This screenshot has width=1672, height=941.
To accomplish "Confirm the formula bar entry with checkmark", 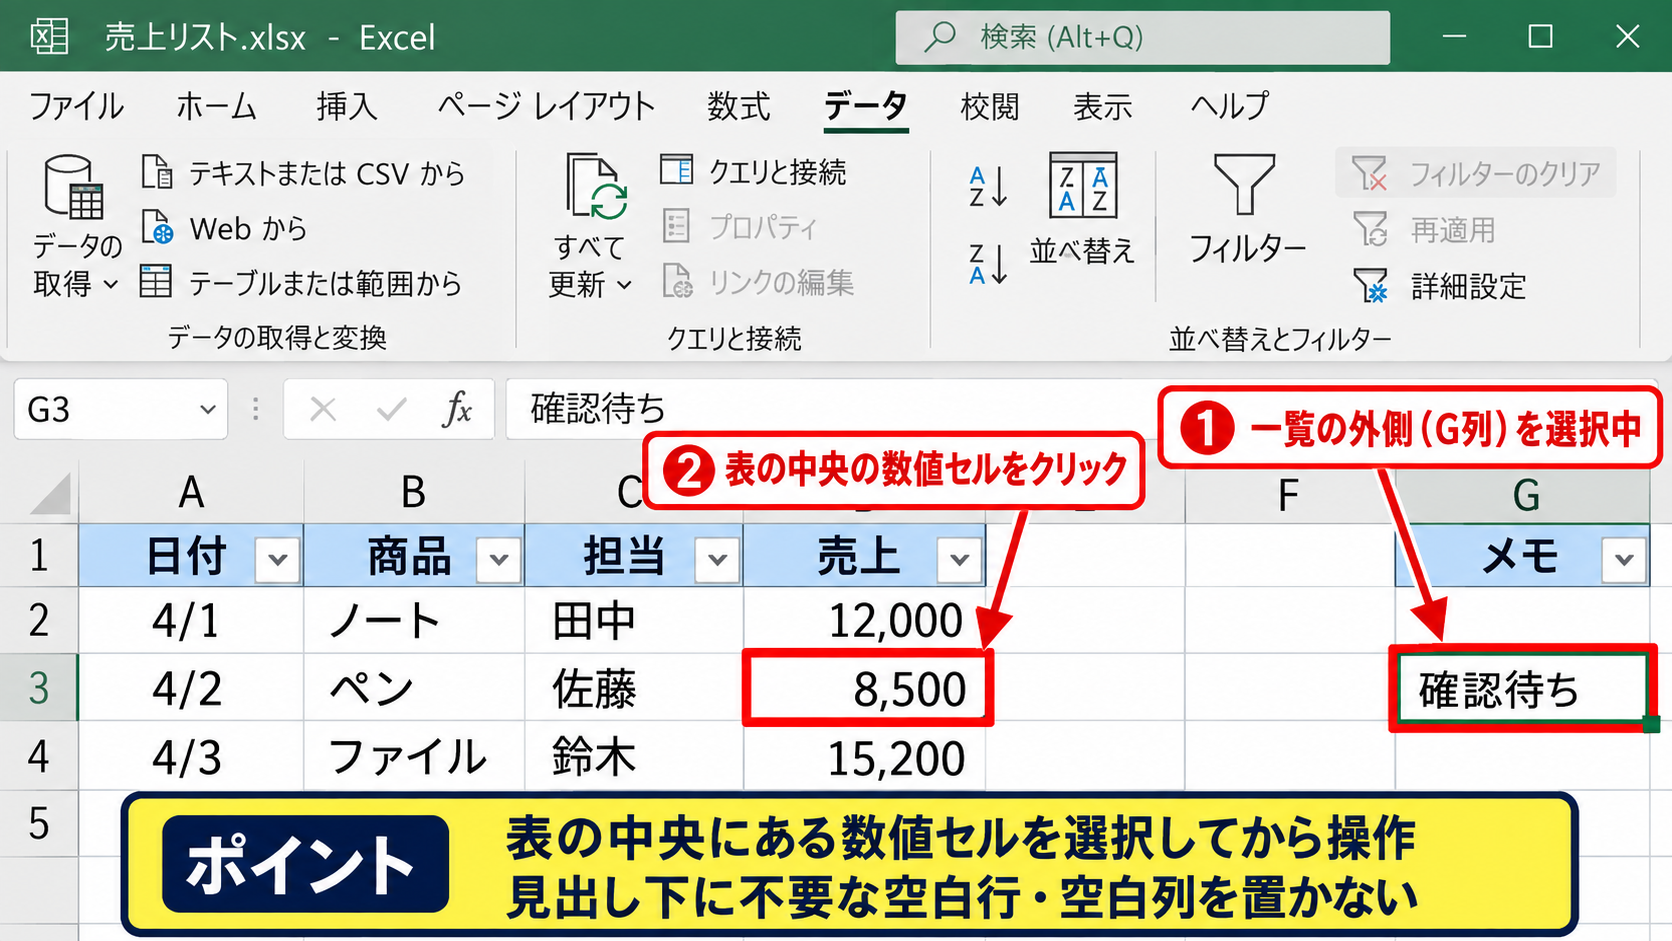I will pyautogui.click(x=391, y=409).
